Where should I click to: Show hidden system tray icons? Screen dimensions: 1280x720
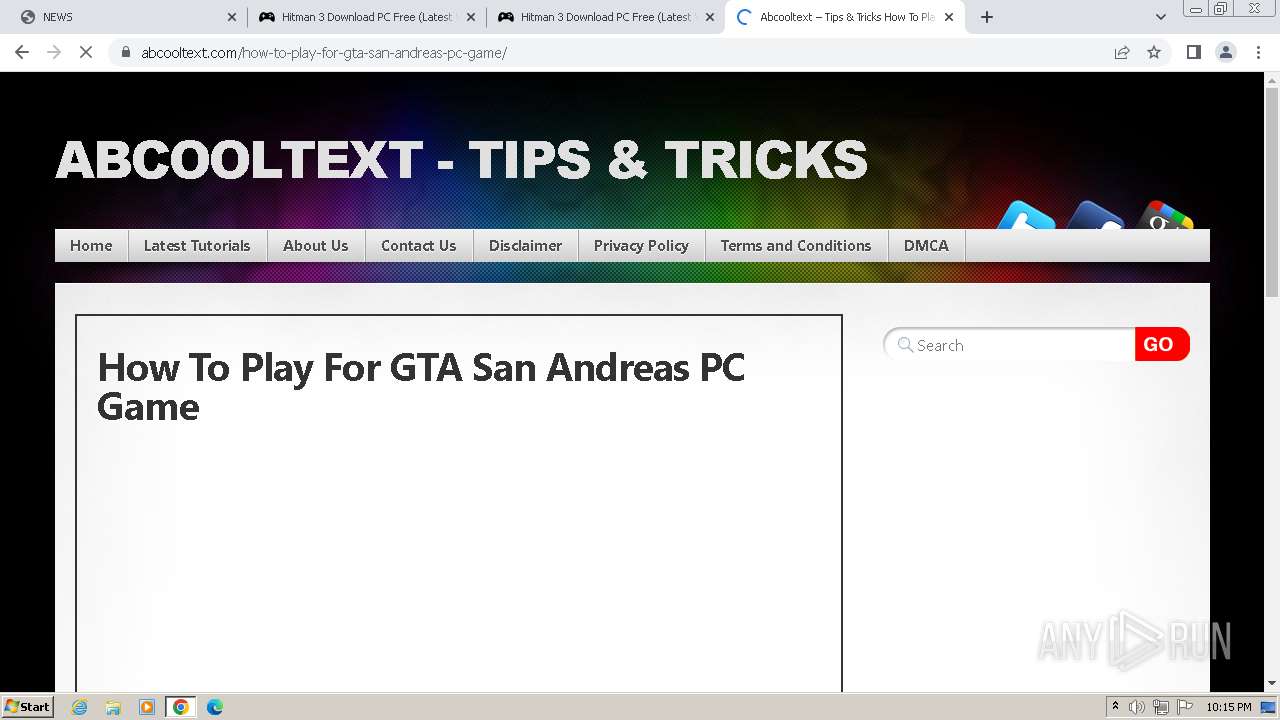[x=1115, y=707]
